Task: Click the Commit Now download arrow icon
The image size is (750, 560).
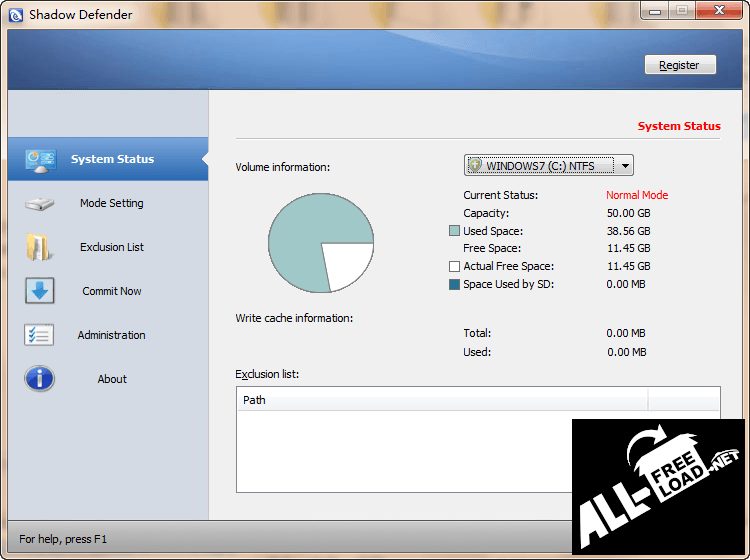Action: (x=40, y=292)
